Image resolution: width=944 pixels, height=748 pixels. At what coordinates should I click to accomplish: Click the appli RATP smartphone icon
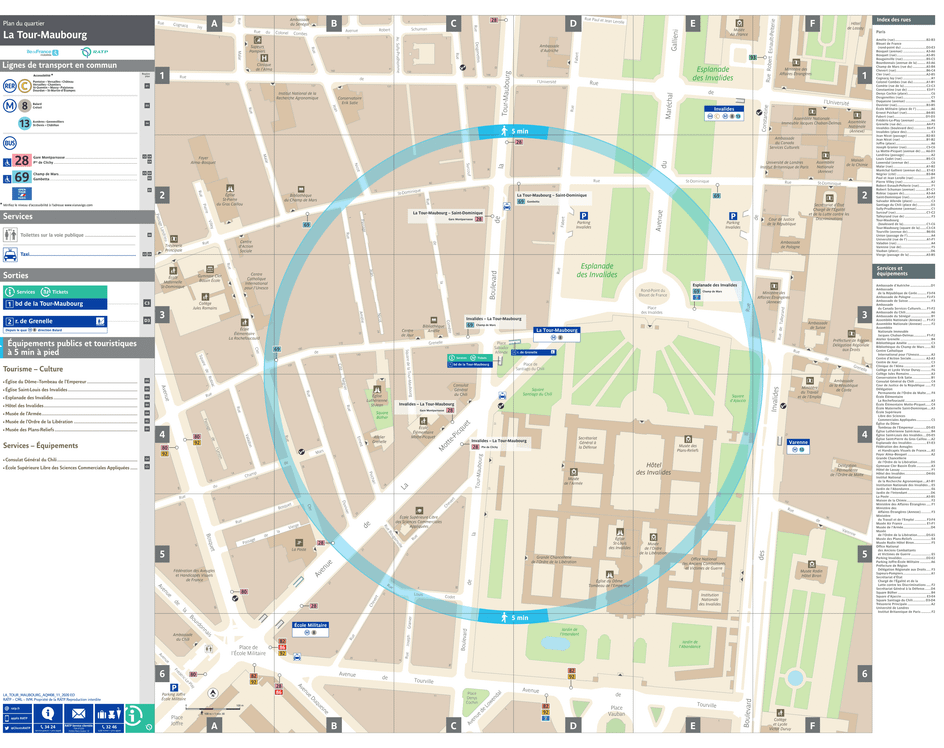pos(7,717)
